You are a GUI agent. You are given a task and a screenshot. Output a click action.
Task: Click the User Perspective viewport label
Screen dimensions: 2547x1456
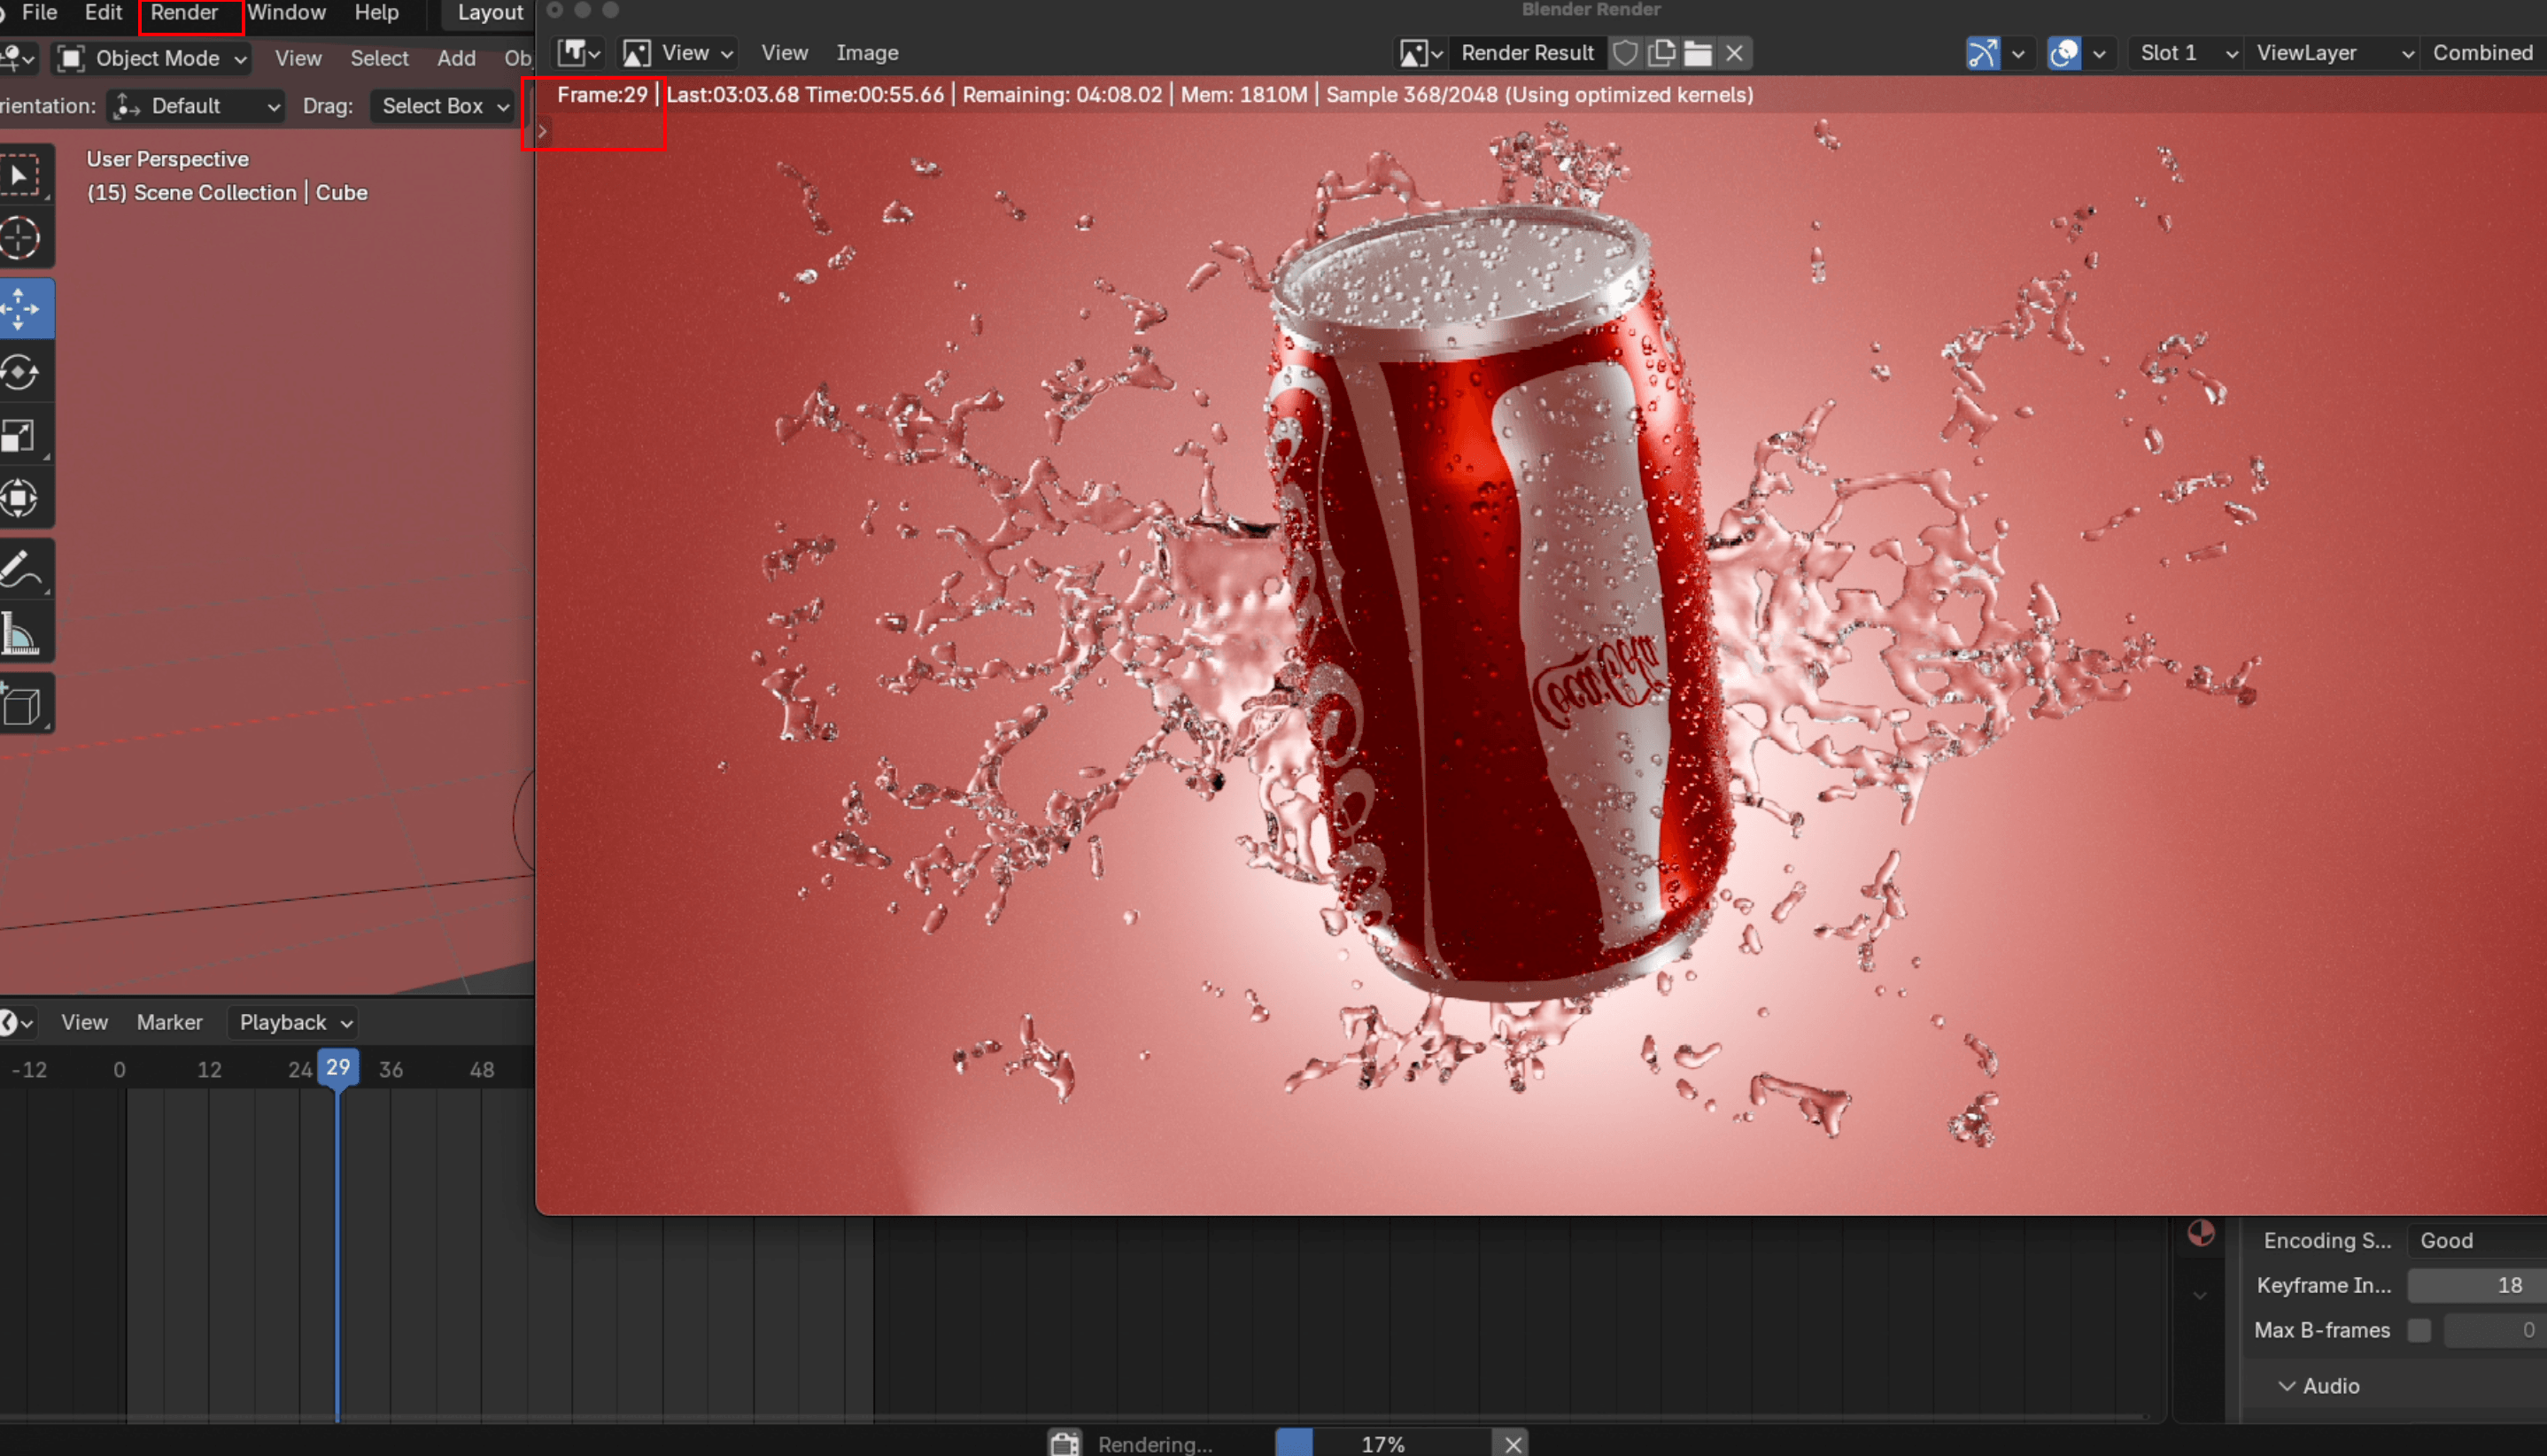167,159
